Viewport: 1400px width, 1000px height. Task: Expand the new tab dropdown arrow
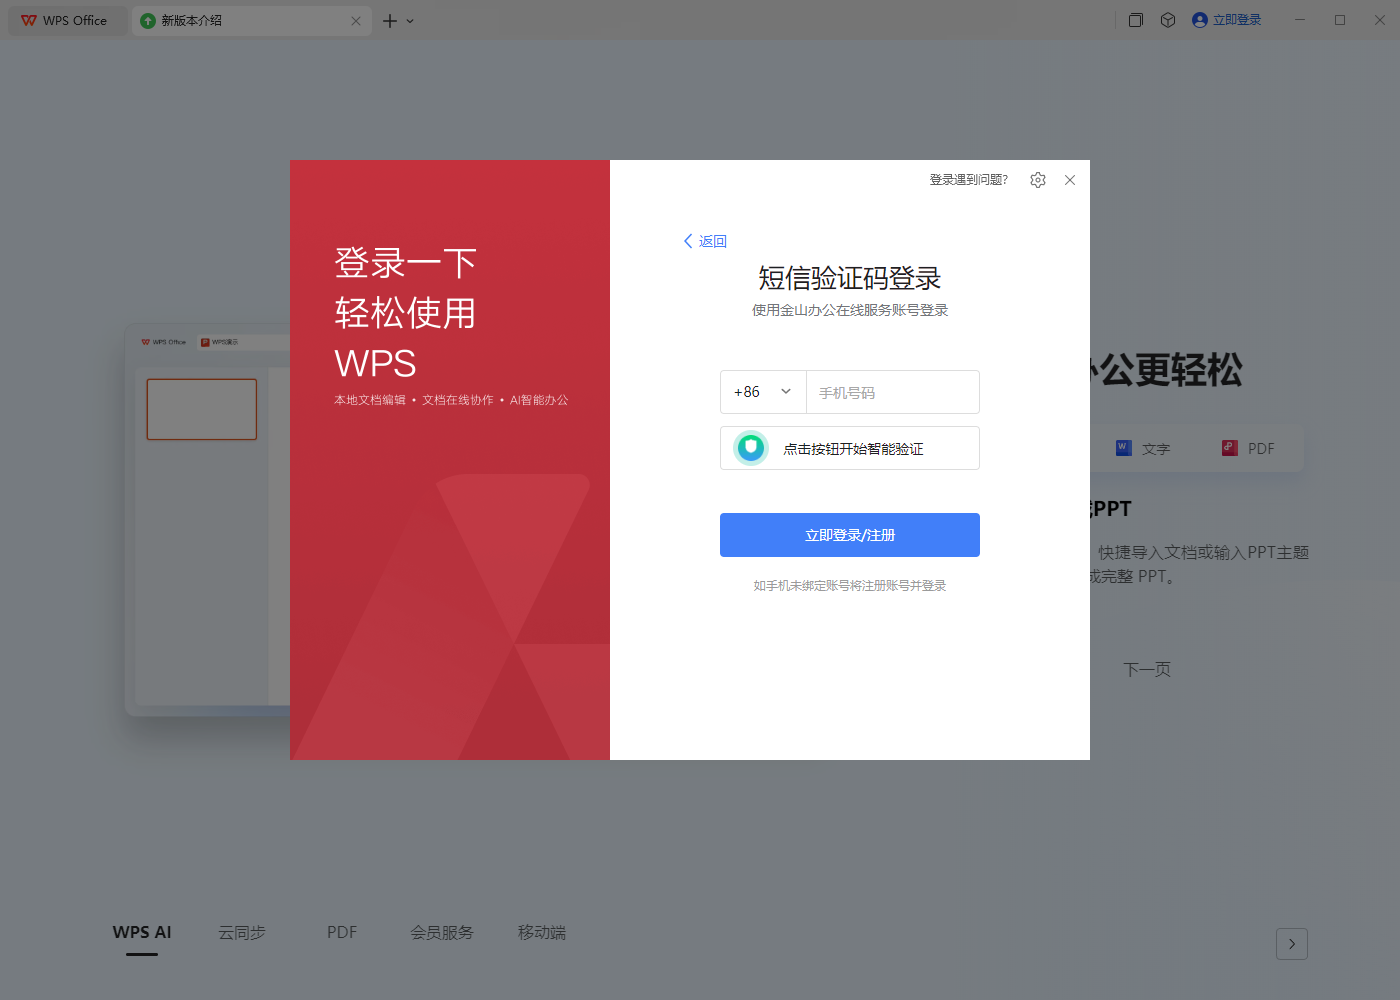(410, 21)
